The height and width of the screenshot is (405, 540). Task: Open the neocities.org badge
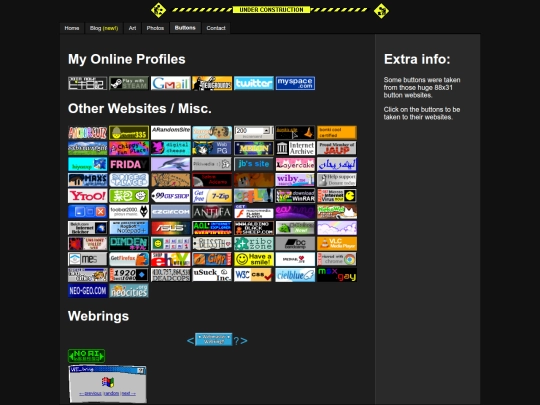click(x=129, y=291)
